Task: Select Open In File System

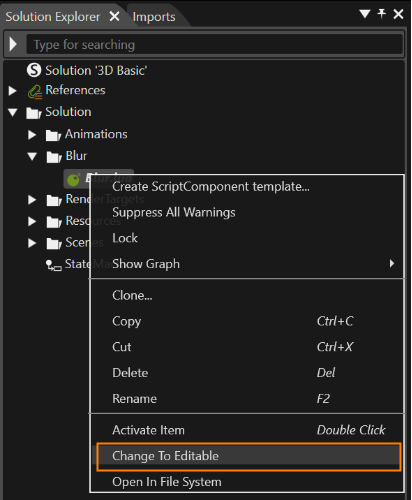Action: click(x=167, y=482)
